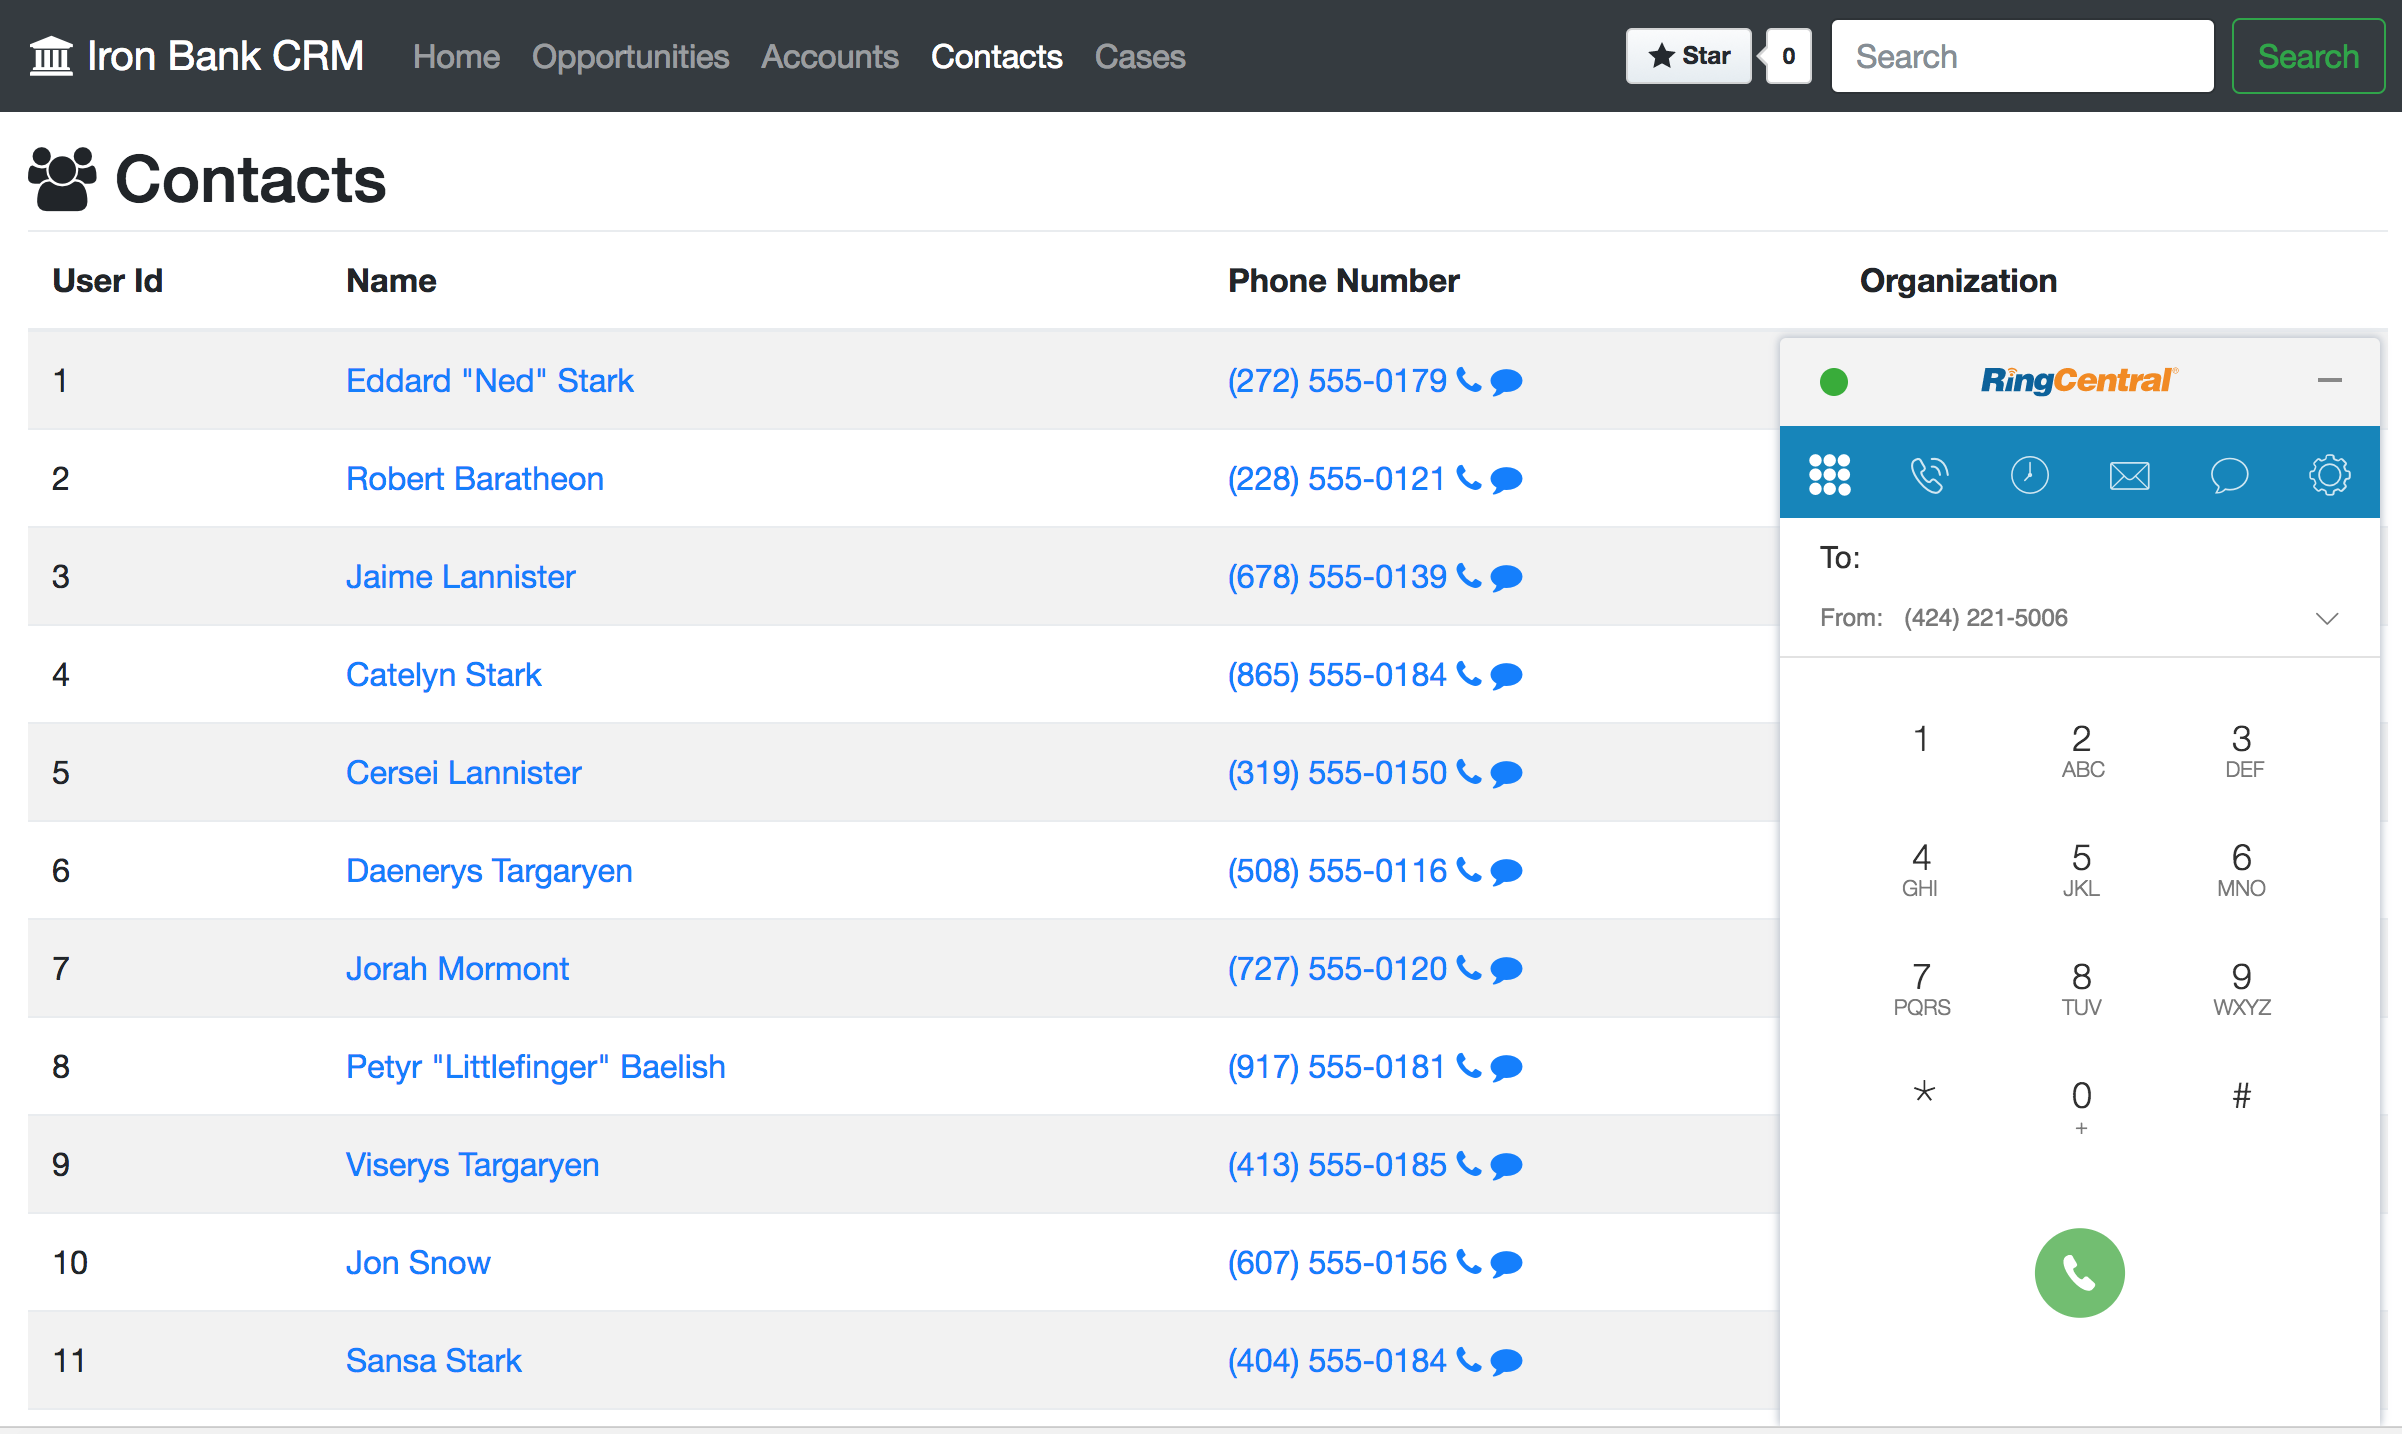Open the Opportunities section
The width and height of the screenshot is (2402, 1434).
click(630, 56)
